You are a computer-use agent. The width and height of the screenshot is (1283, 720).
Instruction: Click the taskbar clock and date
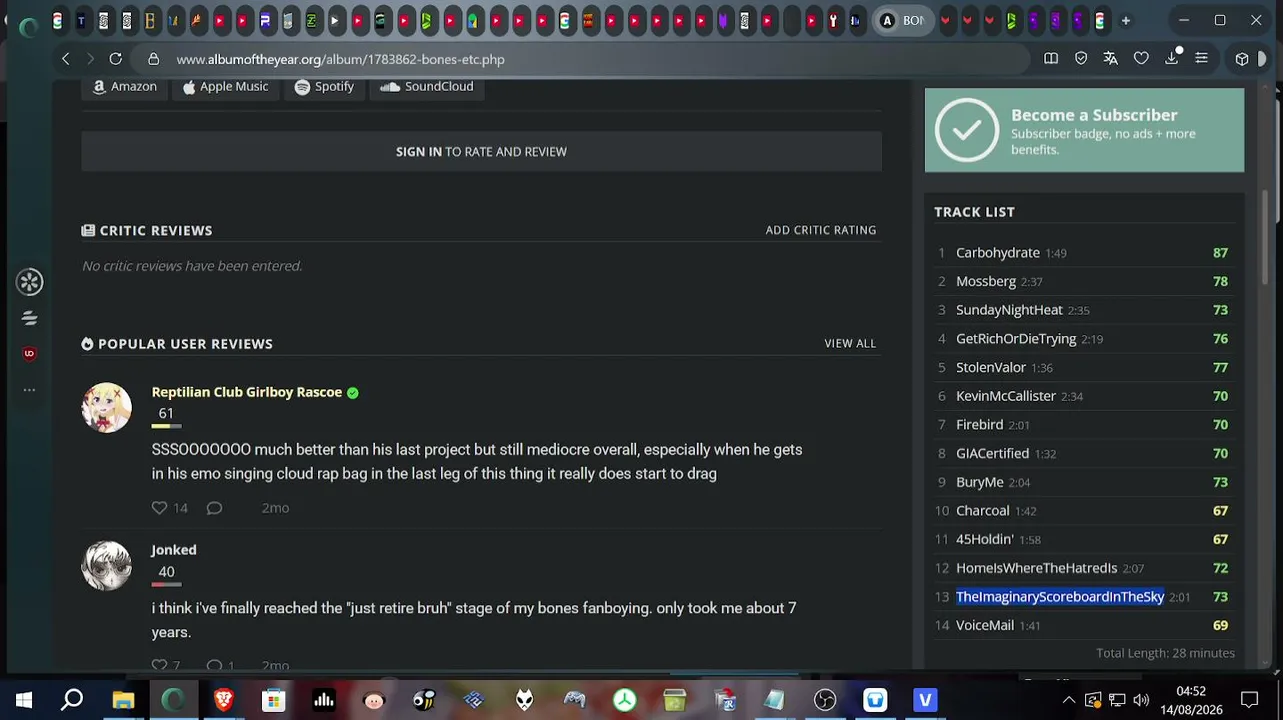1191,700
